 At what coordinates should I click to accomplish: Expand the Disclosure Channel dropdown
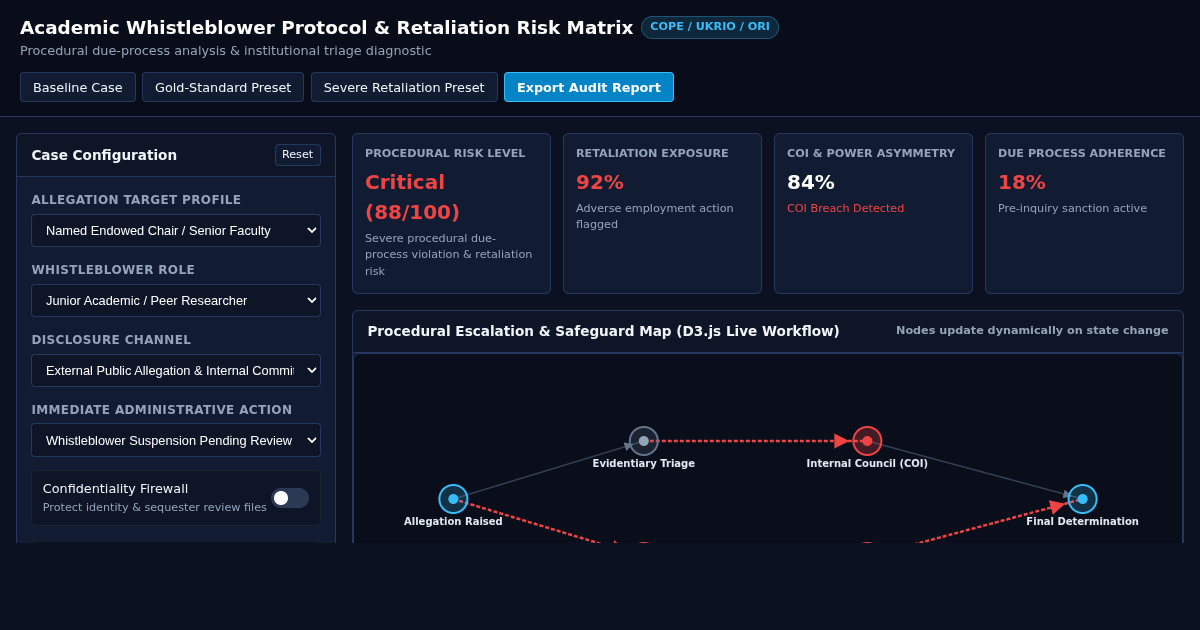coord(176,370)
